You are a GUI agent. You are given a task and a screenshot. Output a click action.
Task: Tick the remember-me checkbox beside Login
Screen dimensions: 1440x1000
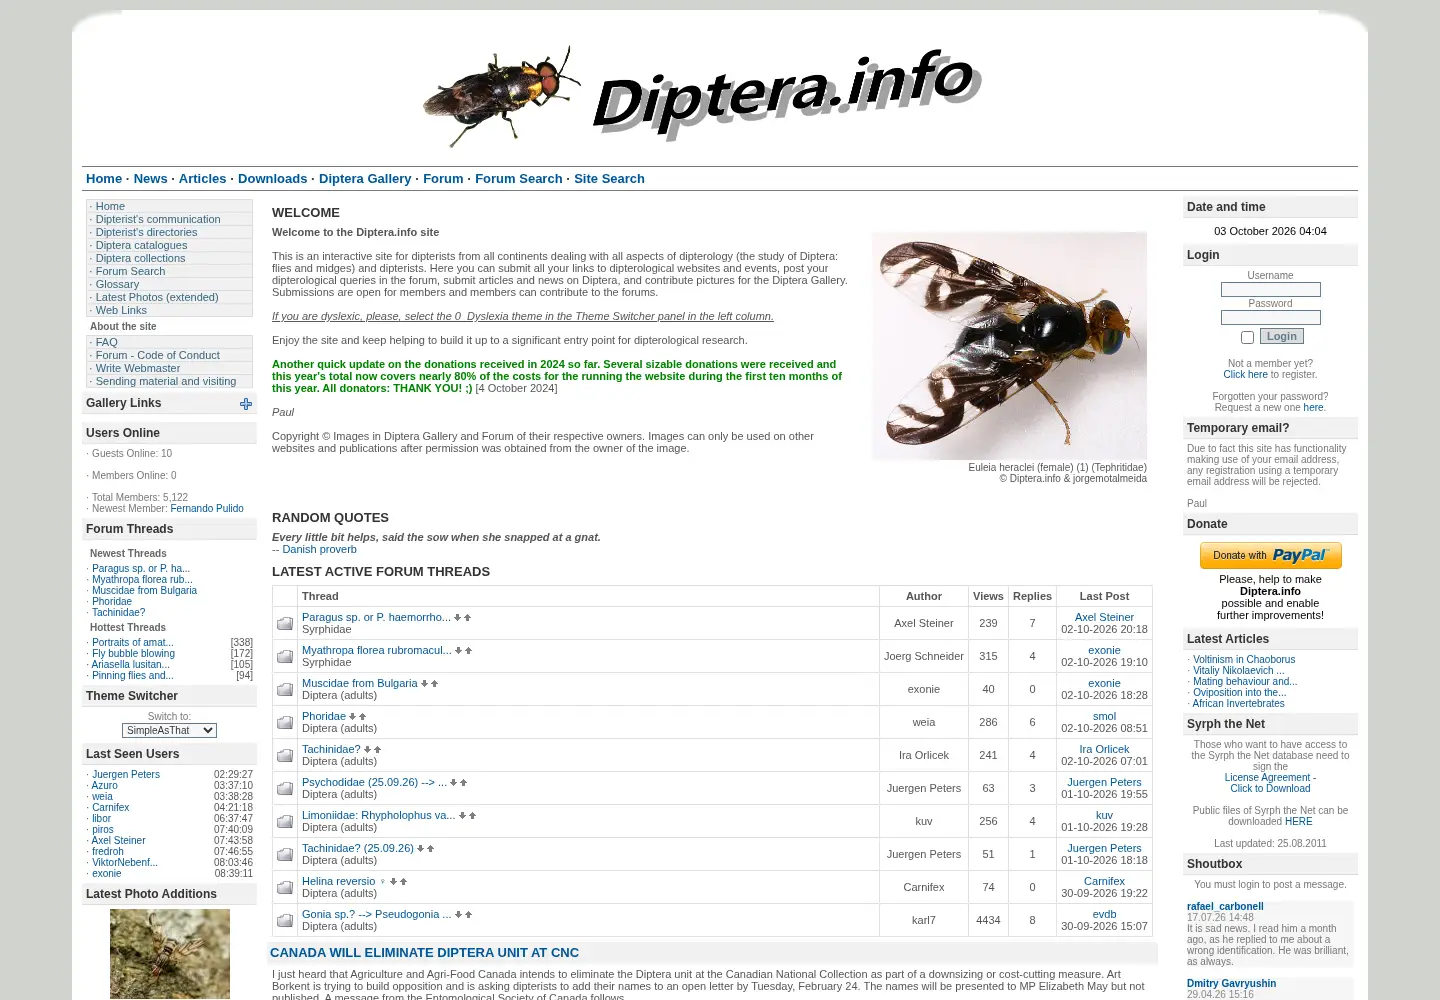point(1247,338)
